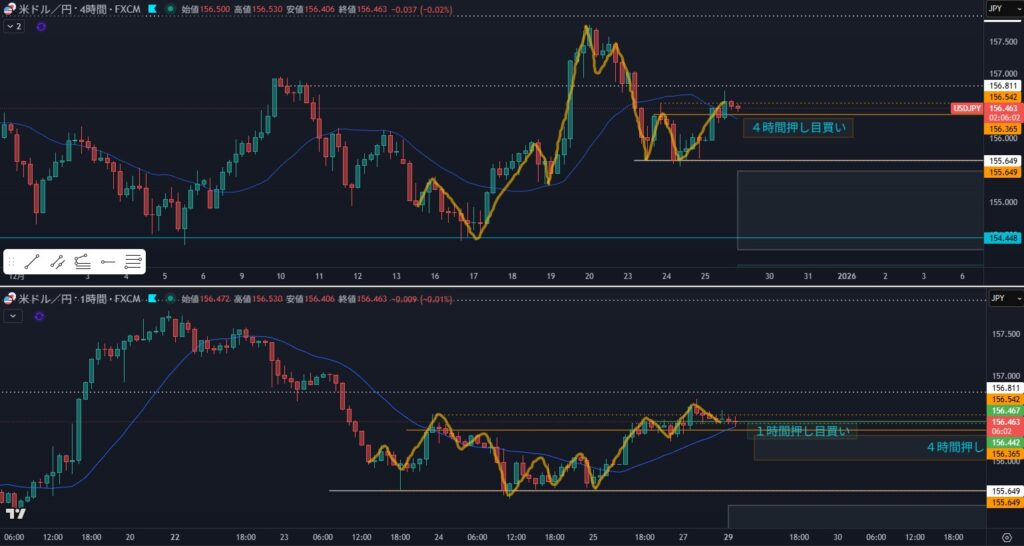Click the cyan flag icon on 1-hour chart
The height and width of the screenshot is (546, 1024).
click(x=151, y=299)
